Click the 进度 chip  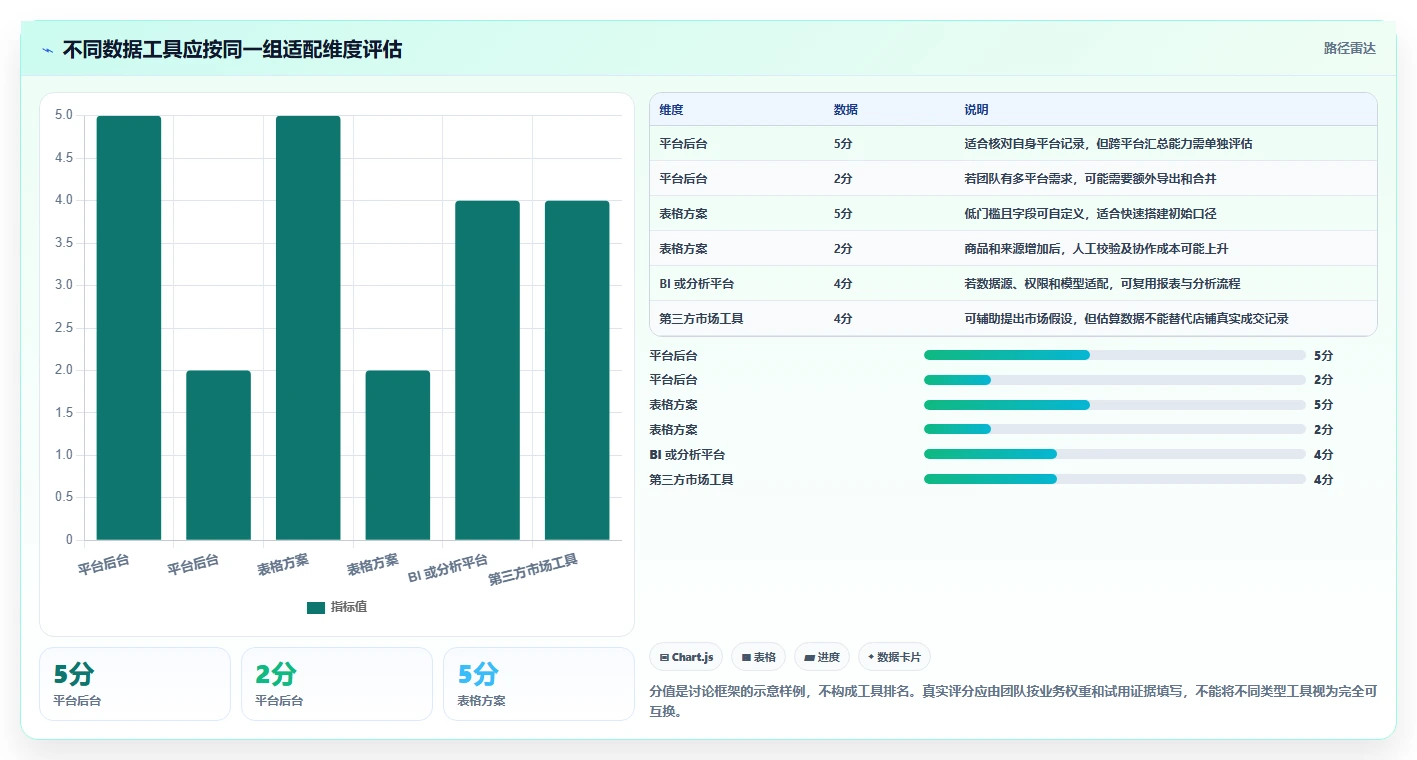821,657
